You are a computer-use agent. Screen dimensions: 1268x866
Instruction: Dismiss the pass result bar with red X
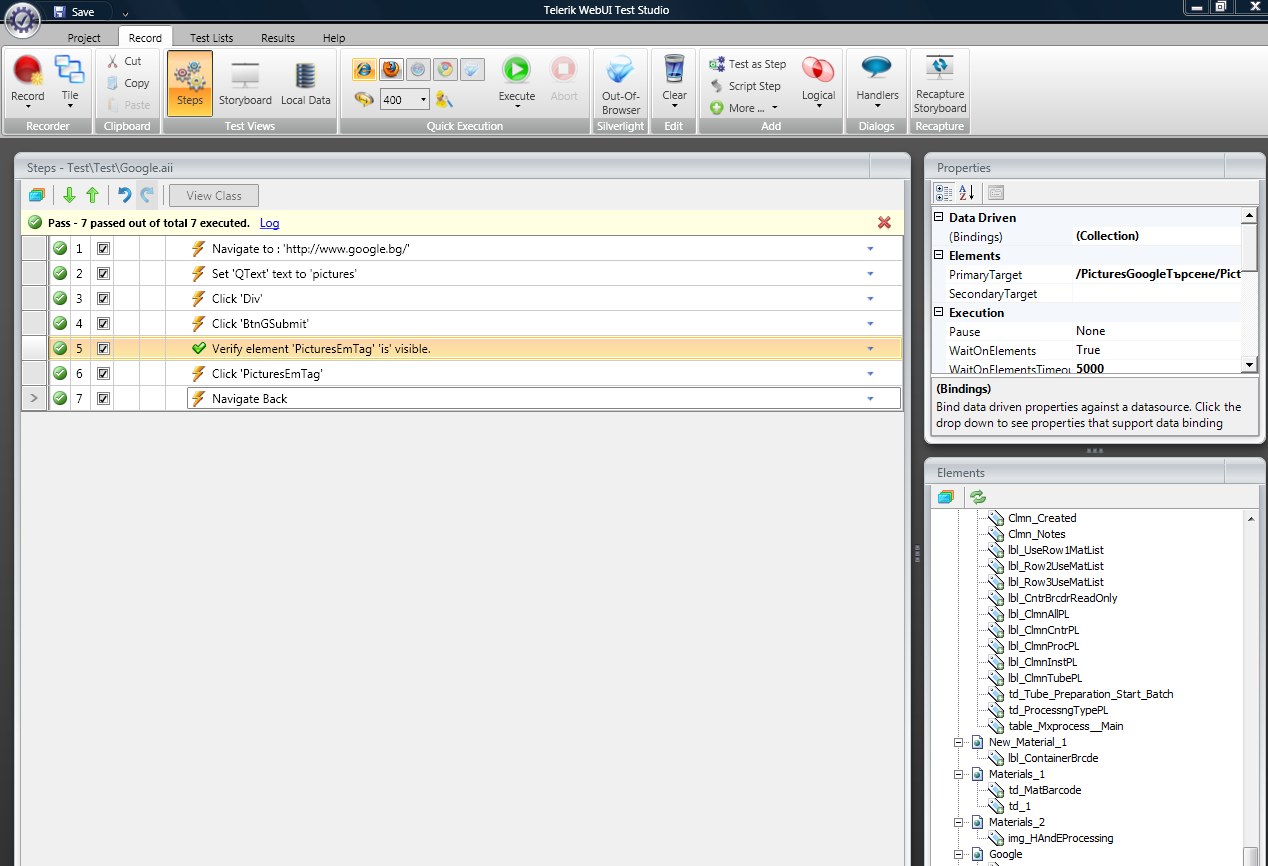tap(884, 222)
